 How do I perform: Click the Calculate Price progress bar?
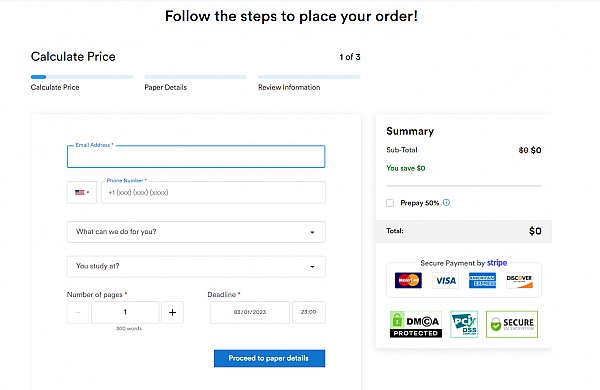tap(82, 77)
